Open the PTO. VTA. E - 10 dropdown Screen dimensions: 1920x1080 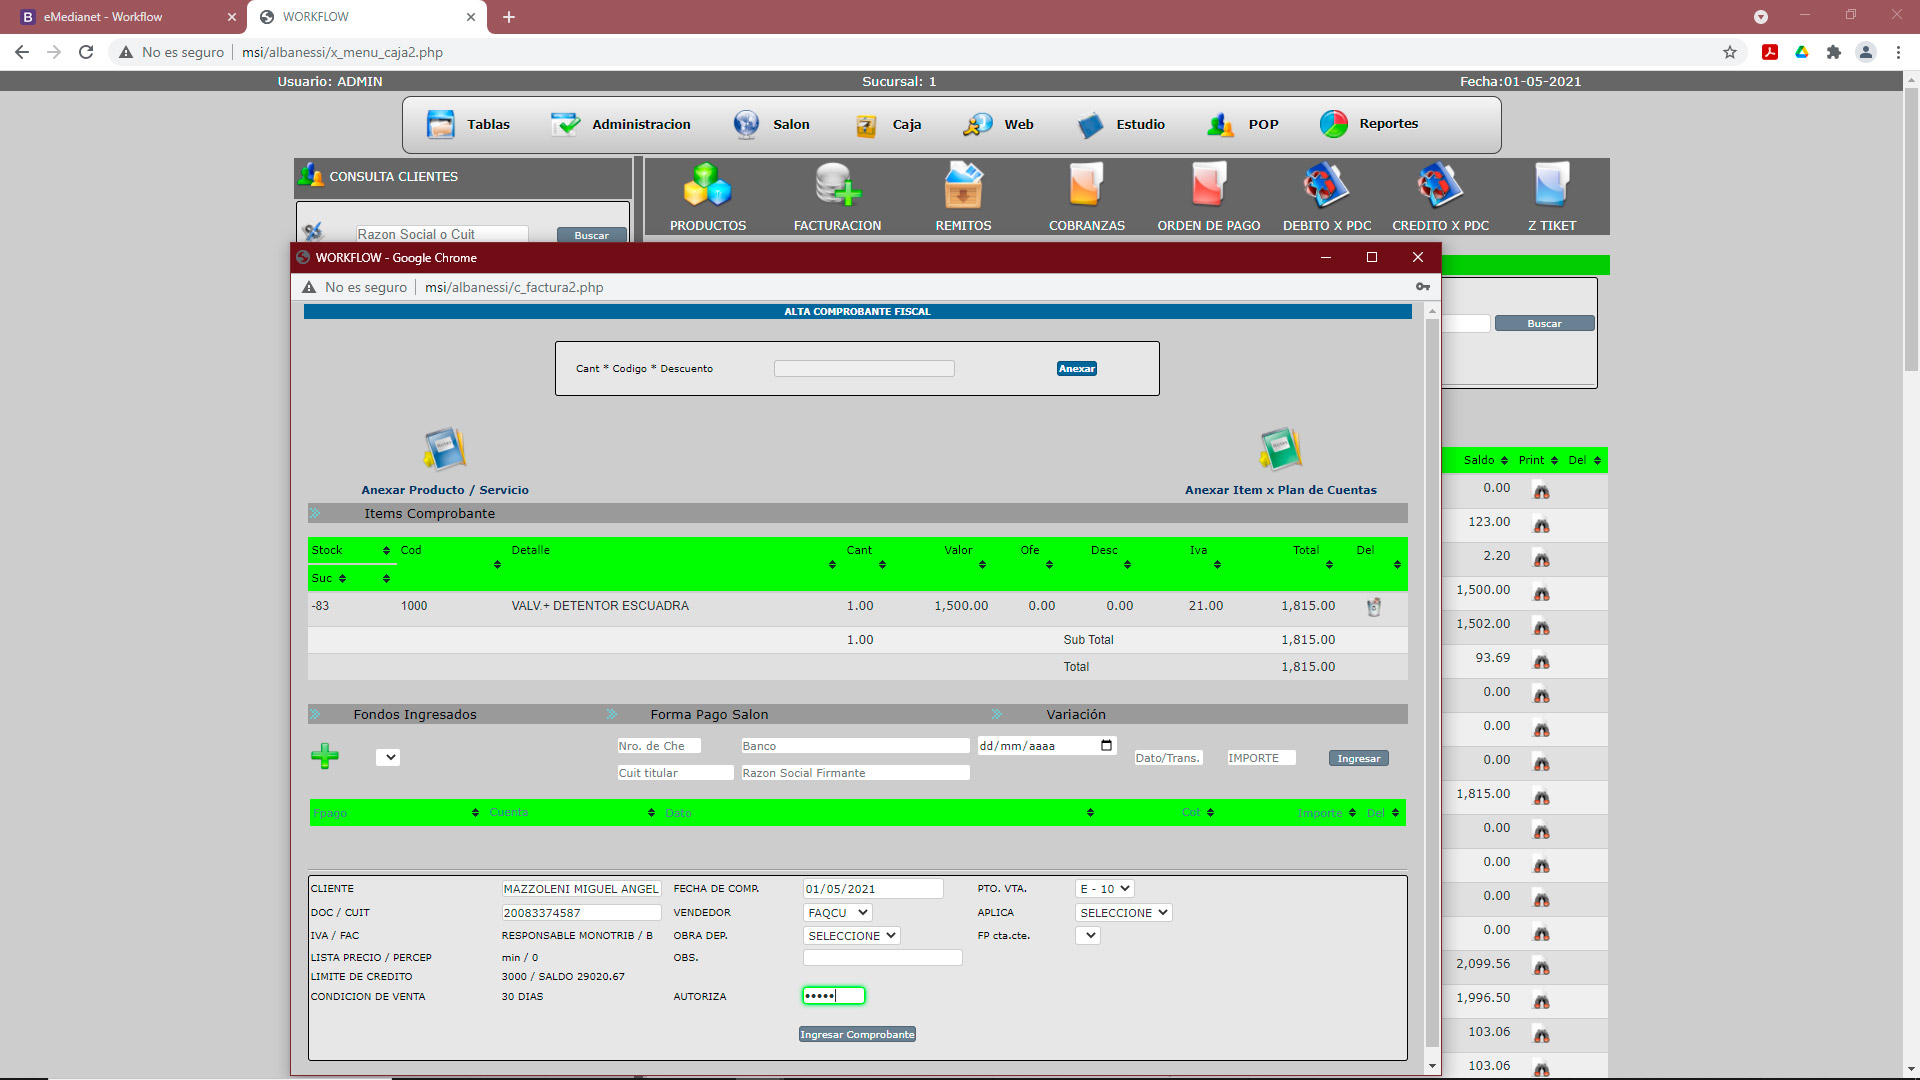coord(1105,889)
